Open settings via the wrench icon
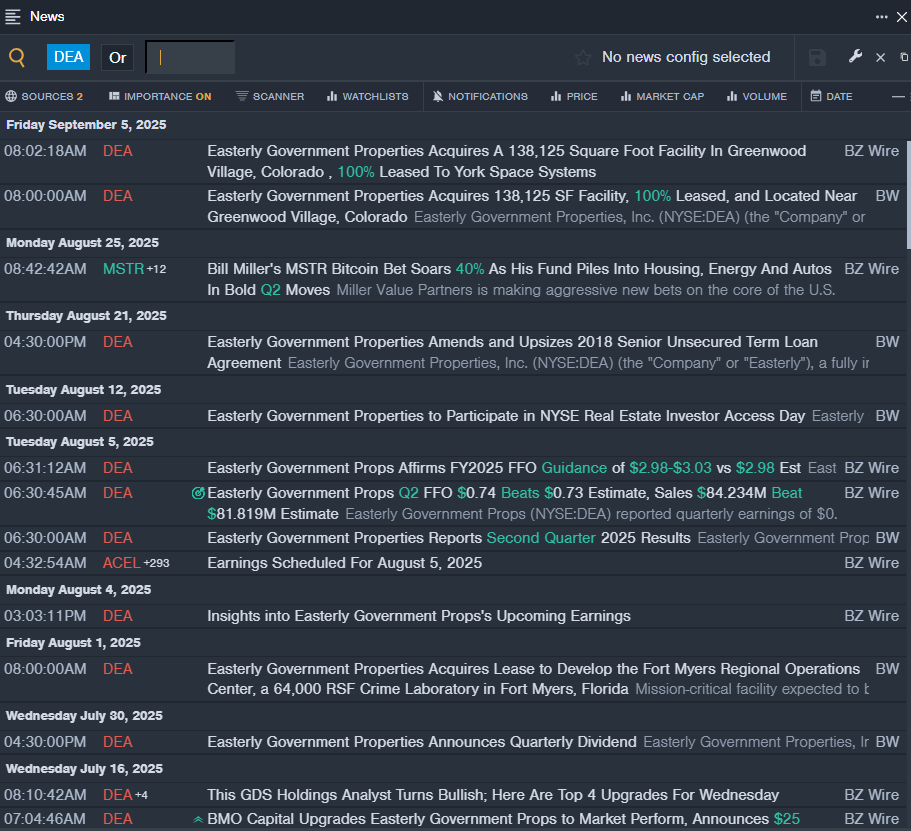 (855, 57)
